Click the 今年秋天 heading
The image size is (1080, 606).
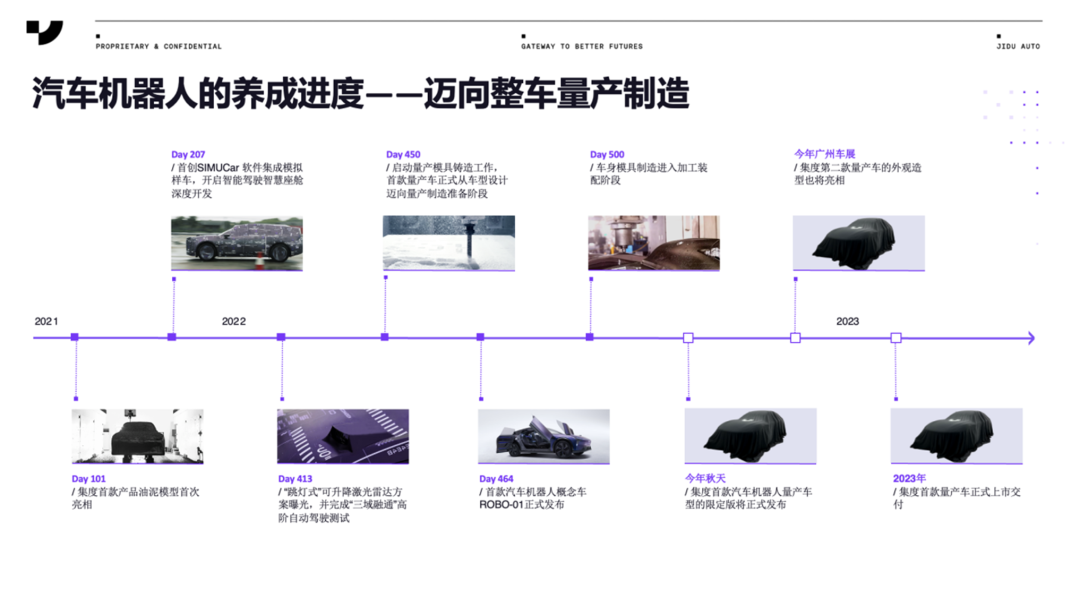coord(705,478)
